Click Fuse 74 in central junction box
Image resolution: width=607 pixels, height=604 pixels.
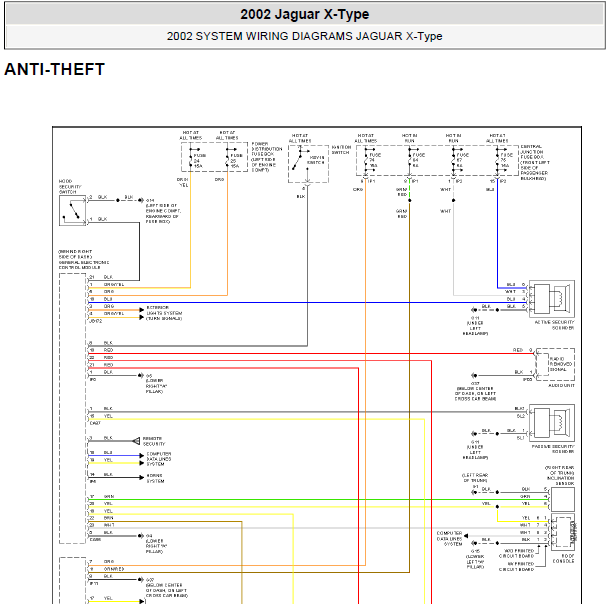371,160
